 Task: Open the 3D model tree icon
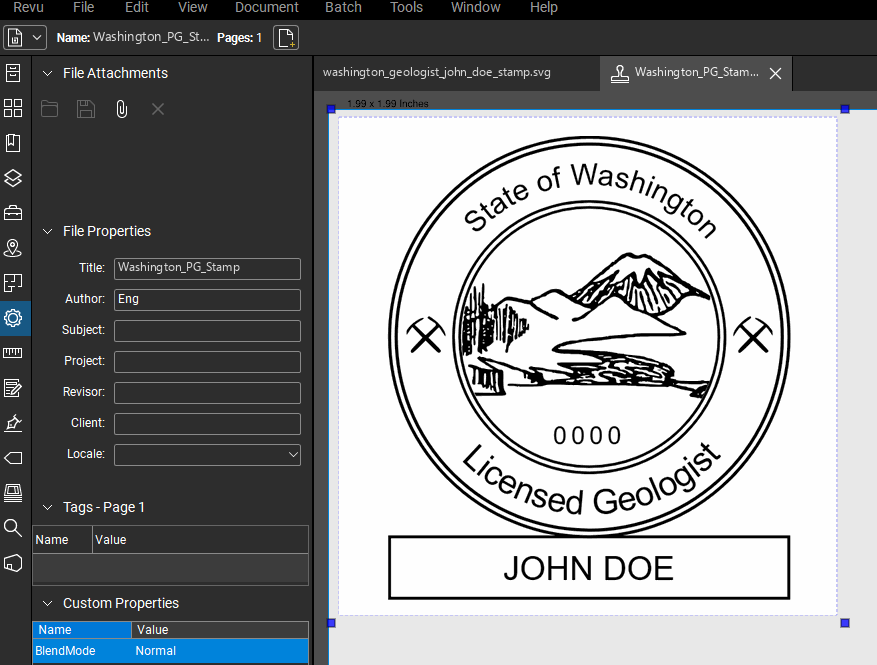pos(13,563)
